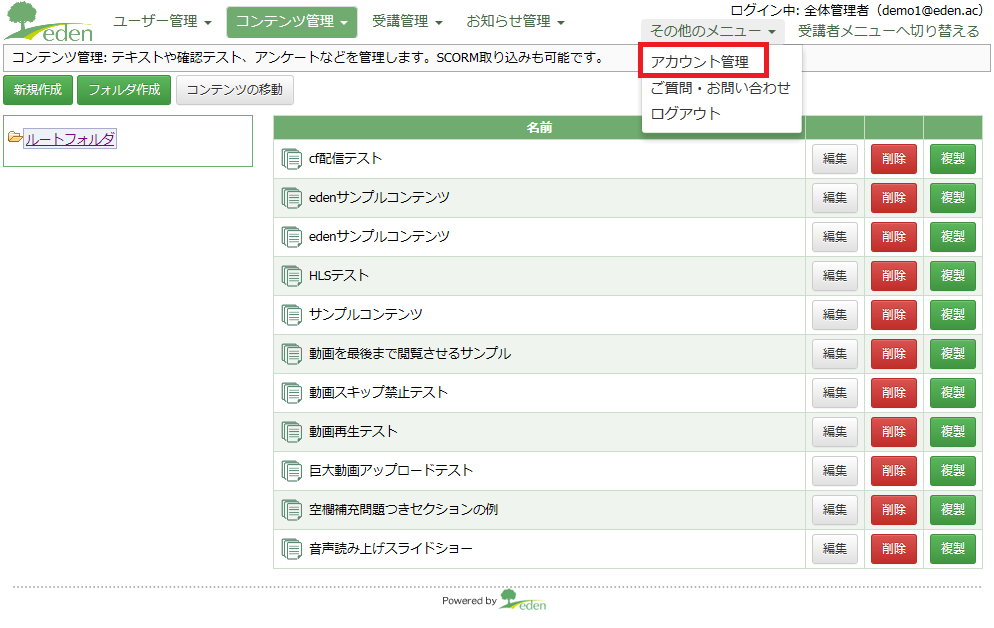Viewport: 994px width, 628px height.
Task: Expand the 受講管理 dropdown
Action: click(406, 22)
